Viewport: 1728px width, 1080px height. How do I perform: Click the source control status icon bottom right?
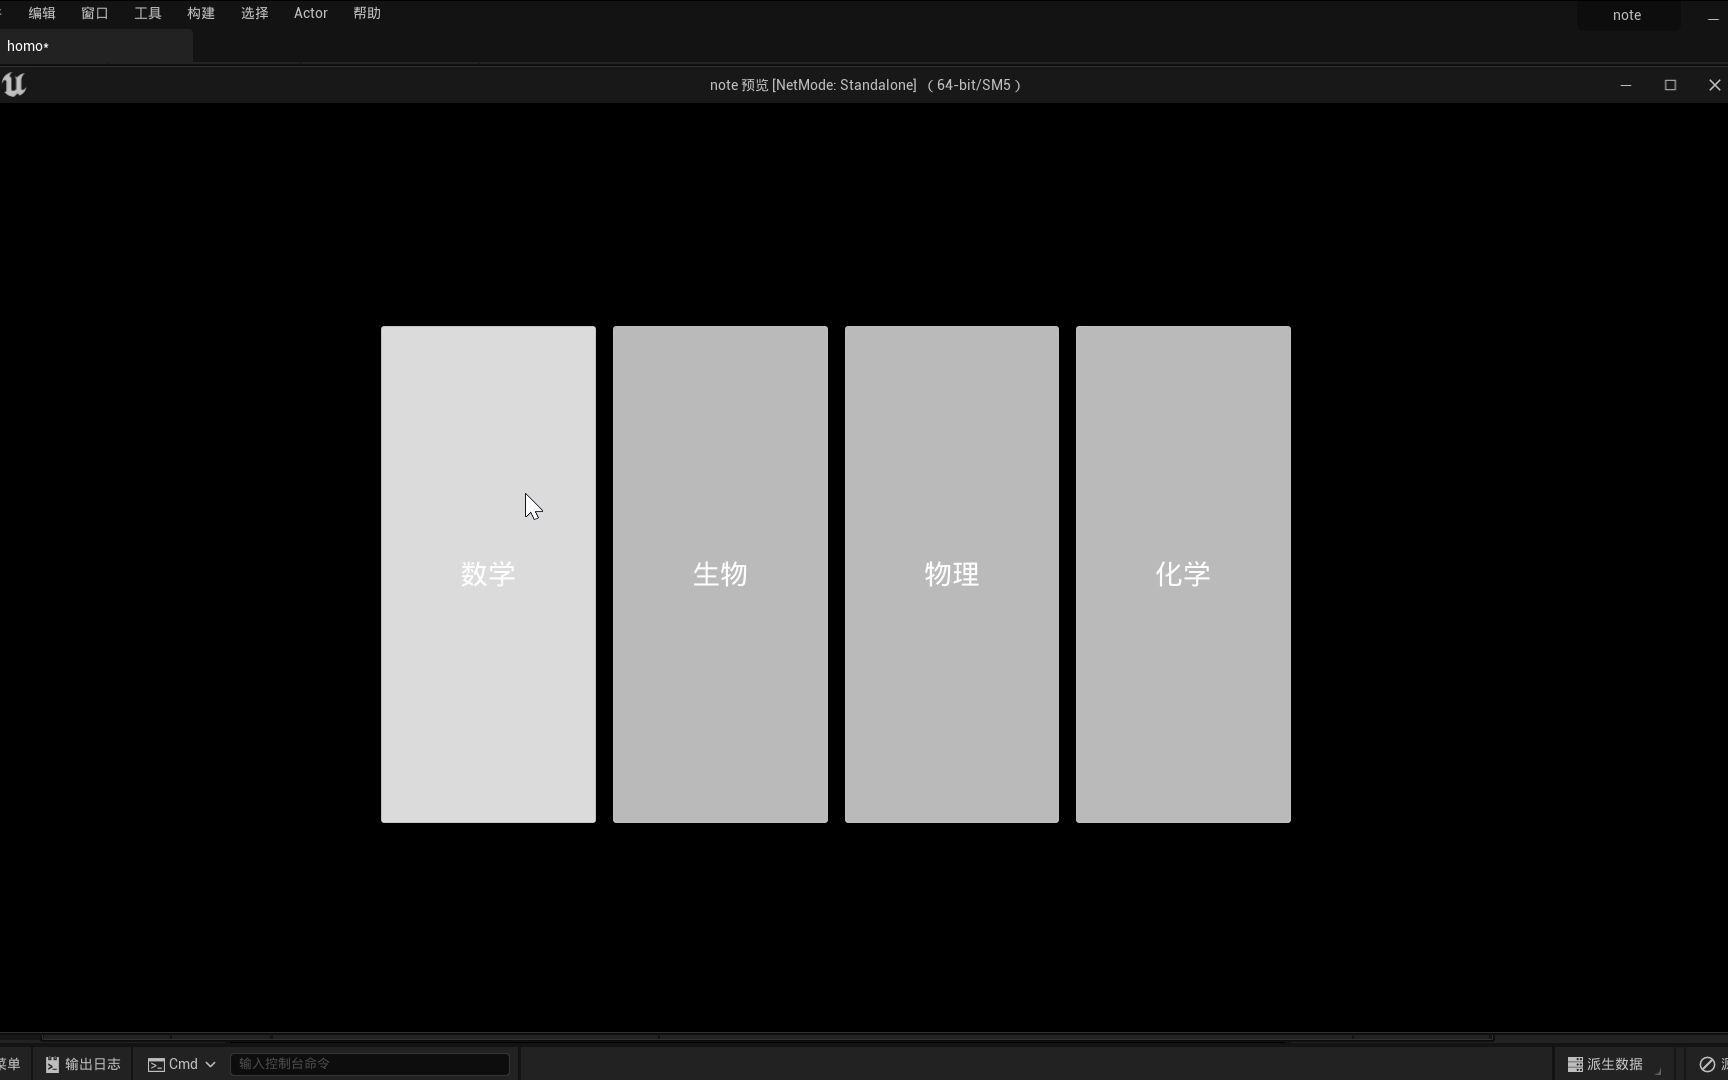[x=1708, y=1064]
